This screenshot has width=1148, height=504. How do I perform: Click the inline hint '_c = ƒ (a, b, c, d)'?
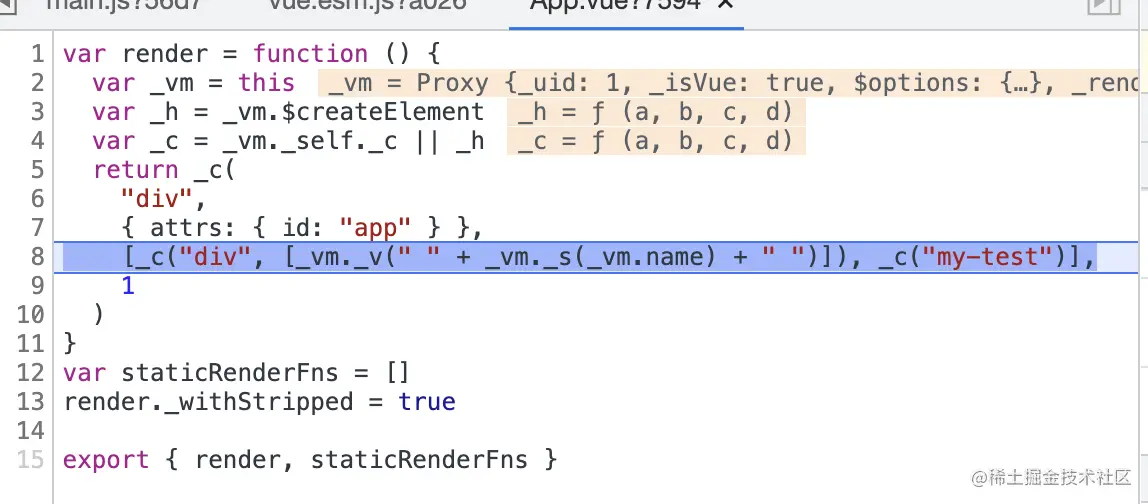pyautogui.click(x=656, y=141)
